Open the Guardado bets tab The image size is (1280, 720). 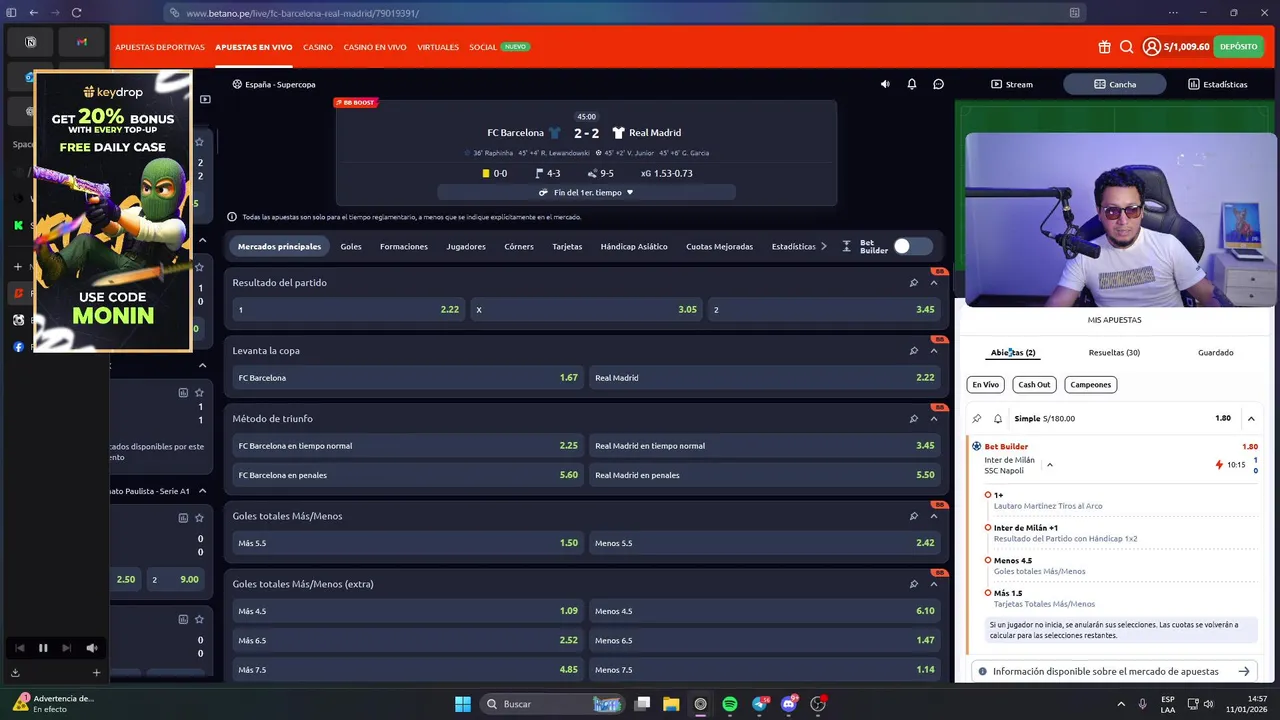click(1216, 352)
